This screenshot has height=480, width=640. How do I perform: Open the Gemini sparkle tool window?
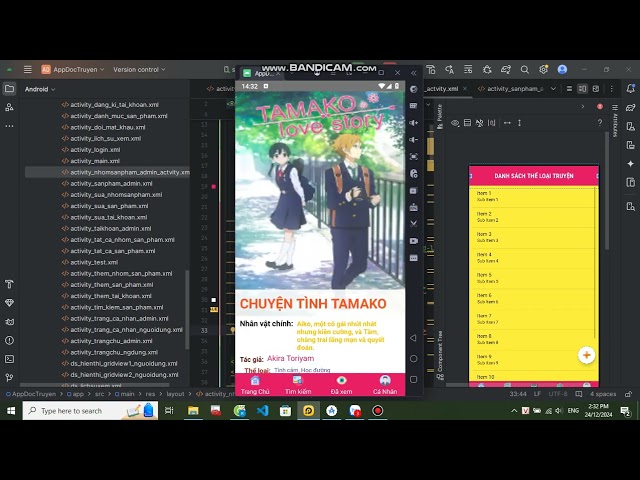tap(631, 164)
